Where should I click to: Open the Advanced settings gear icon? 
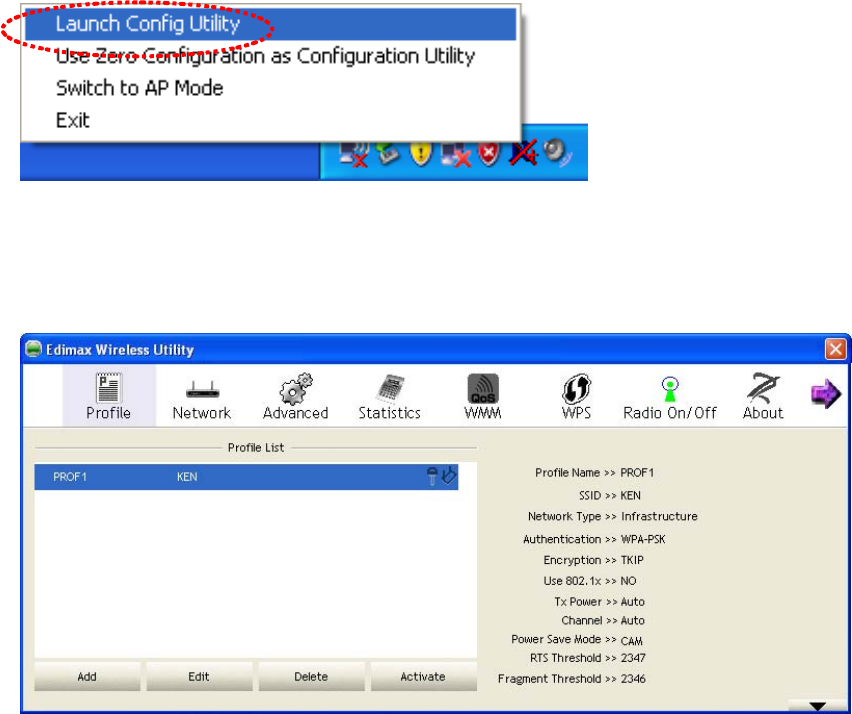pyautogui.click(x=296, y=396)
